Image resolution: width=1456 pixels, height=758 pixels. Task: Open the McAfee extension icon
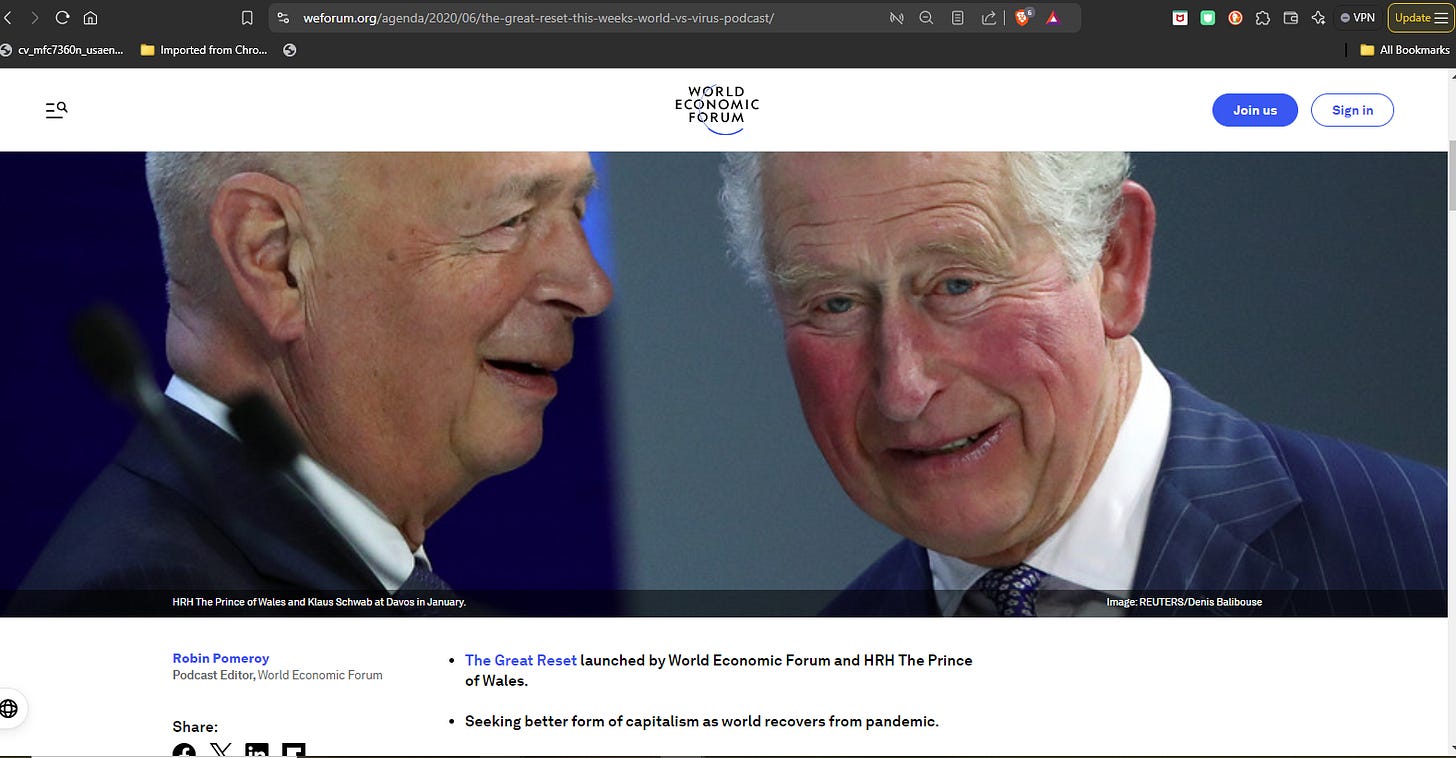1180,17
